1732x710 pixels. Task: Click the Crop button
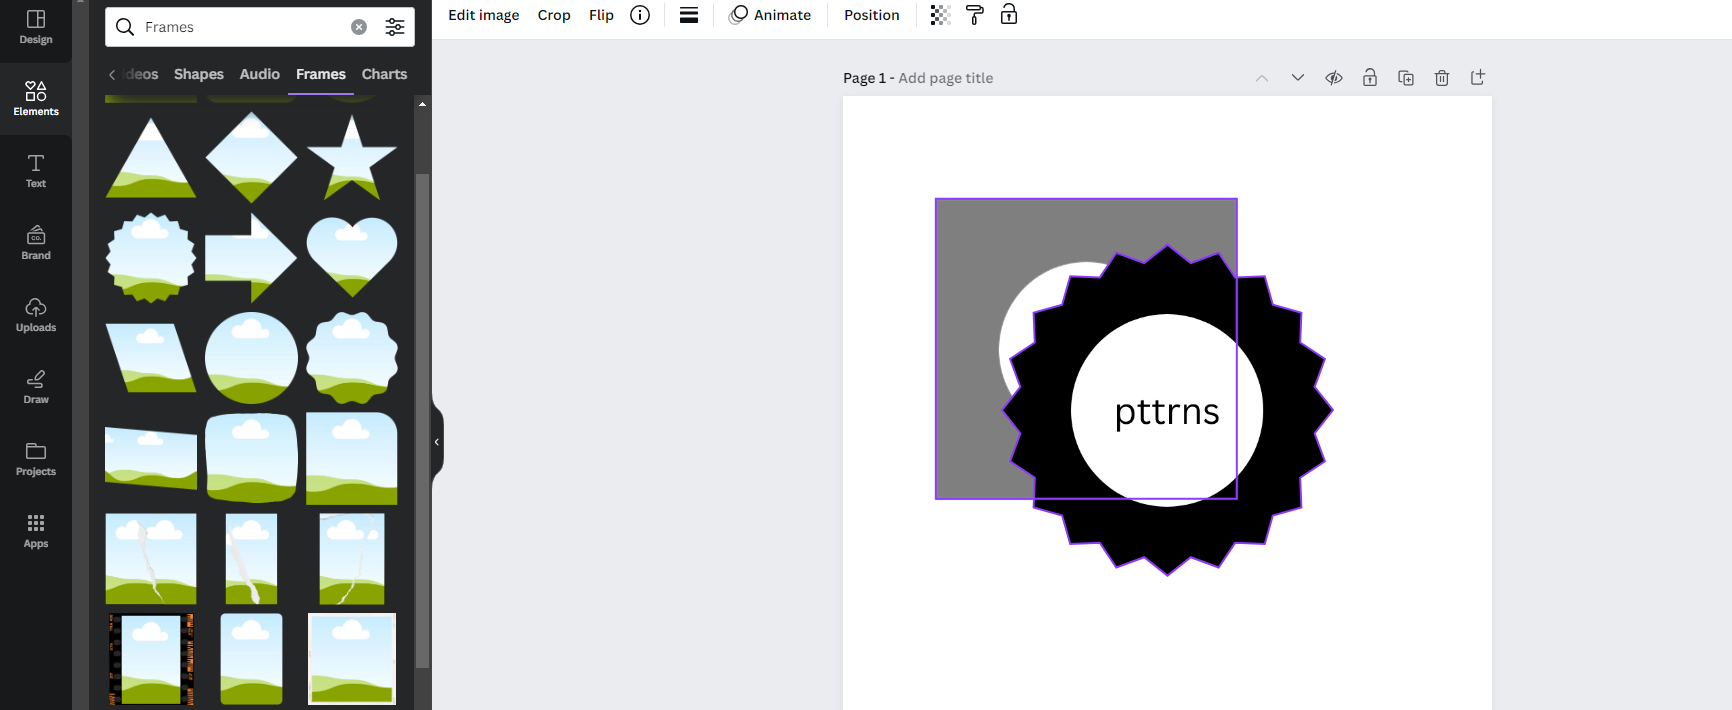(554, 15)
